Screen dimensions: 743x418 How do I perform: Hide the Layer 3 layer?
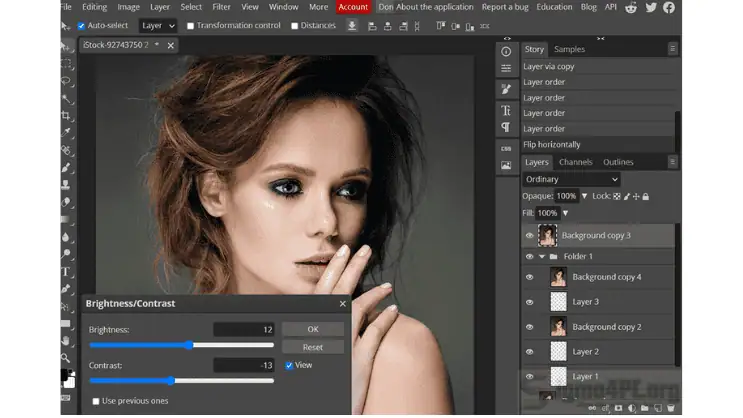click(x=529, y=302)
